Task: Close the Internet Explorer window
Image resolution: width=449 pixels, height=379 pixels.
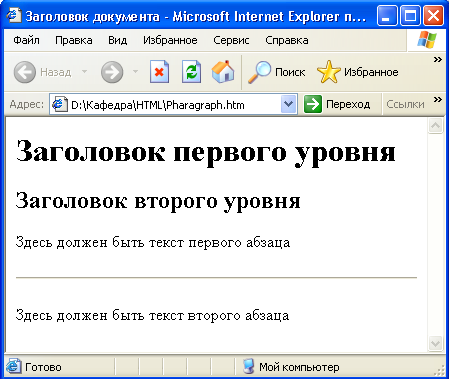Action: 433,16
